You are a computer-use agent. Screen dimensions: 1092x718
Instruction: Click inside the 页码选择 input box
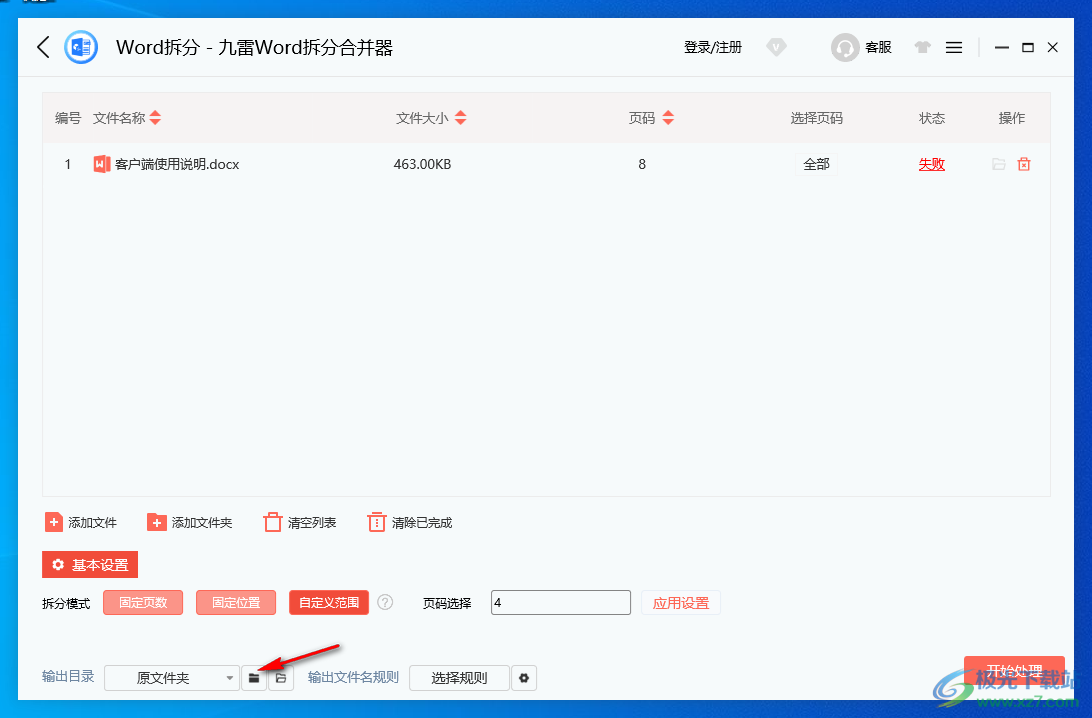coord(560,602)
